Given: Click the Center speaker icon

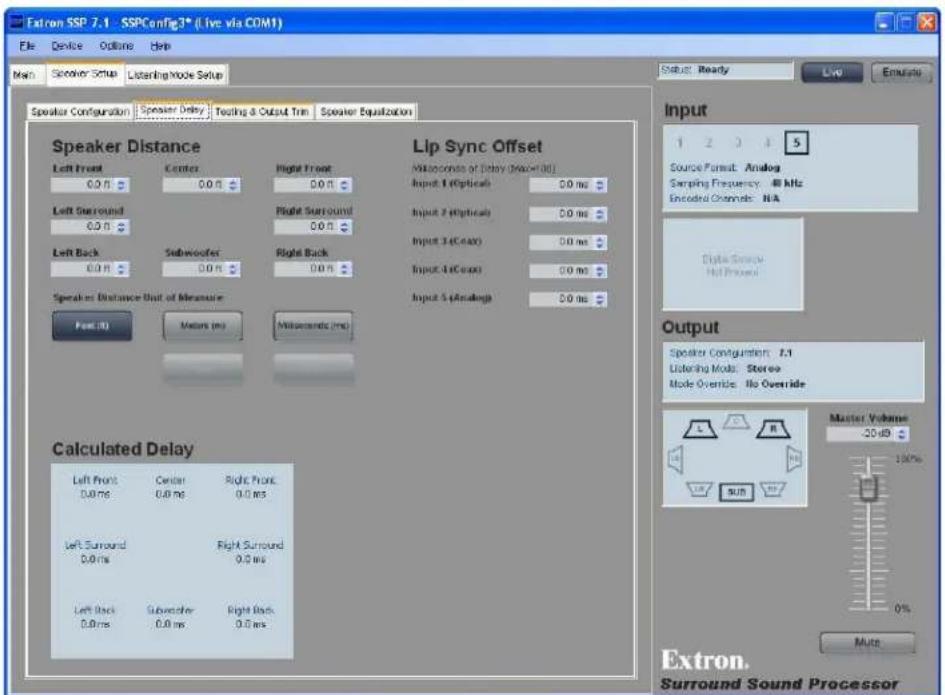Looking at the screenshot, I should tap(736, 421).
